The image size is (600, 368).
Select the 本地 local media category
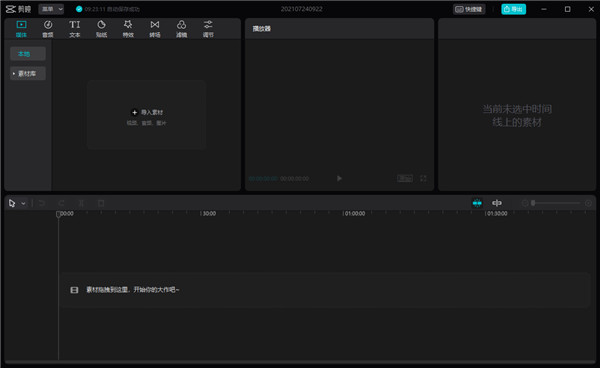(28, 54)
